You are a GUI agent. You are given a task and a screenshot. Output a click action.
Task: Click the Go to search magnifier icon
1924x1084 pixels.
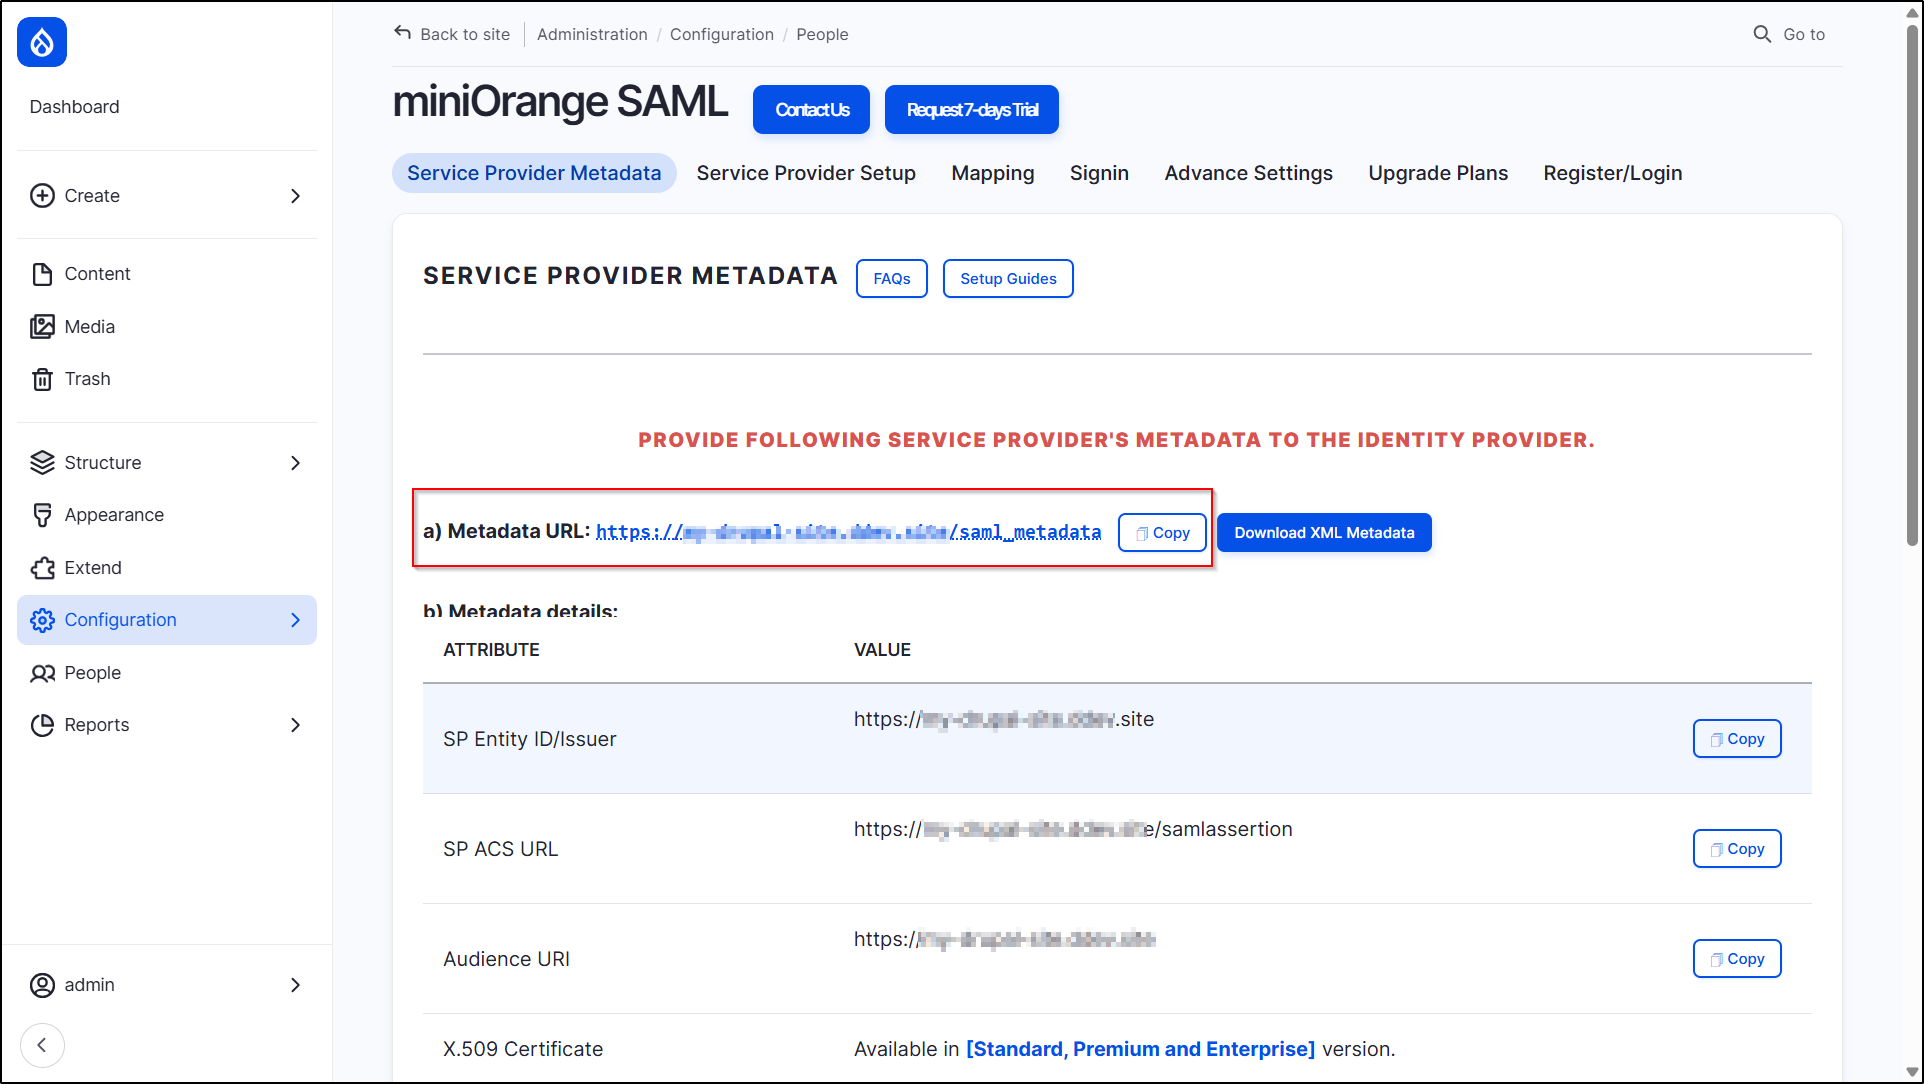1762,34
